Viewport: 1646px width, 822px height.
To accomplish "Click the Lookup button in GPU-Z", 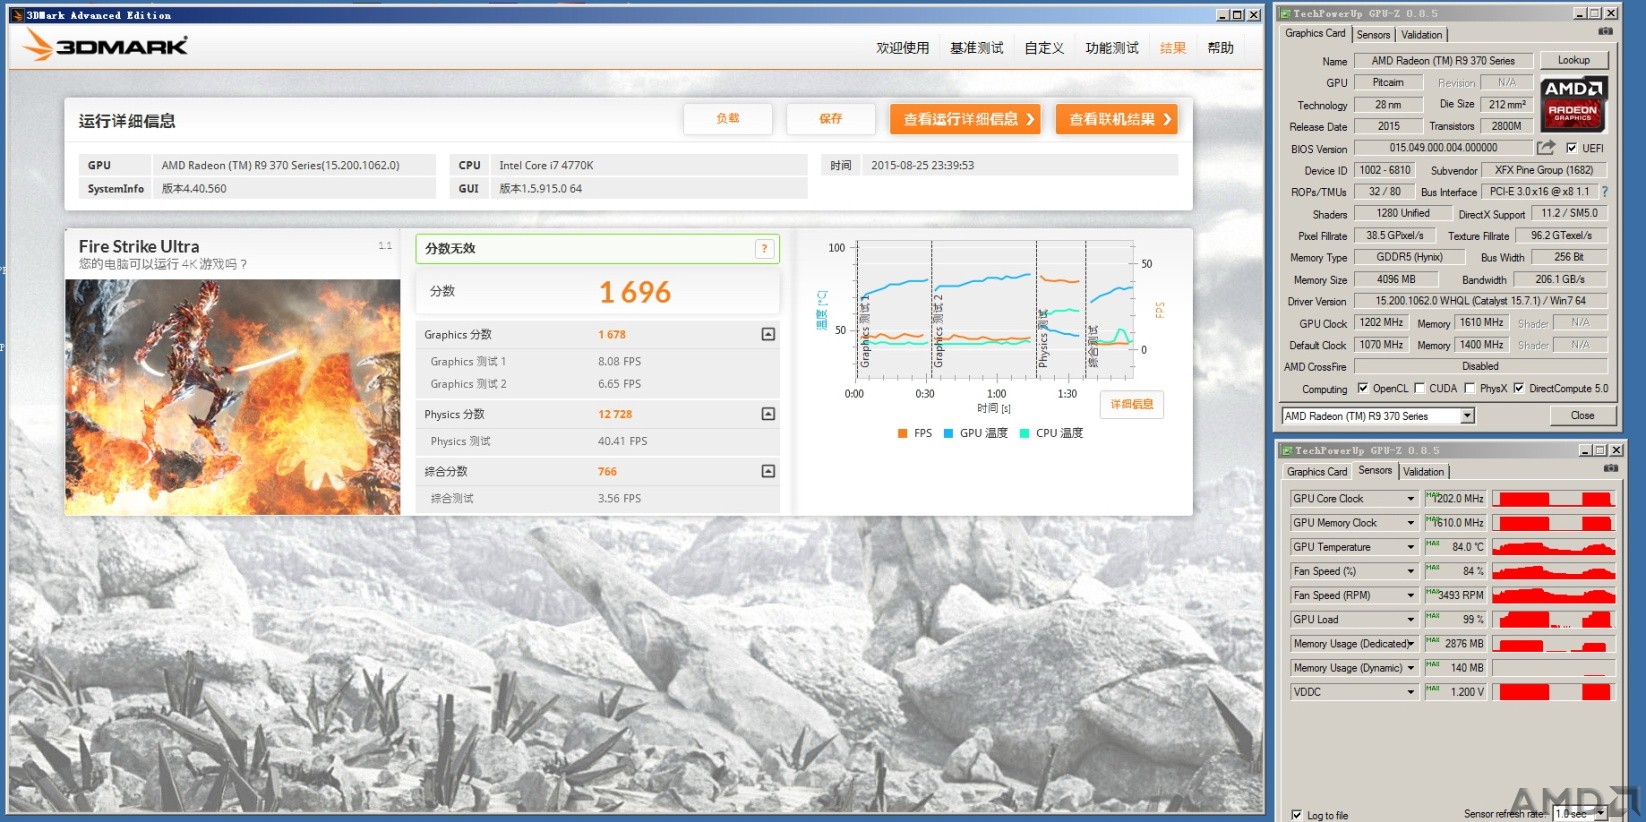I will [1574, 60].
